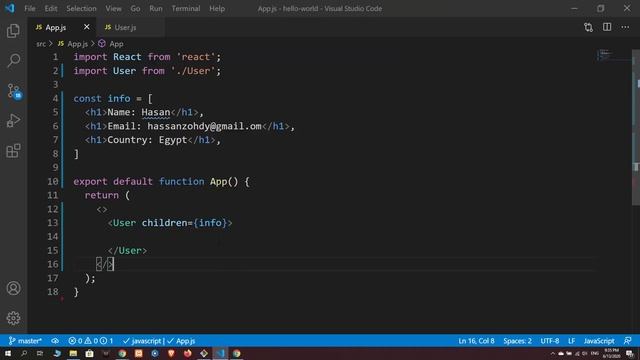
Task: Click line number 10 in the gutter
Action: pyautogui.click(x=53, y=181)
